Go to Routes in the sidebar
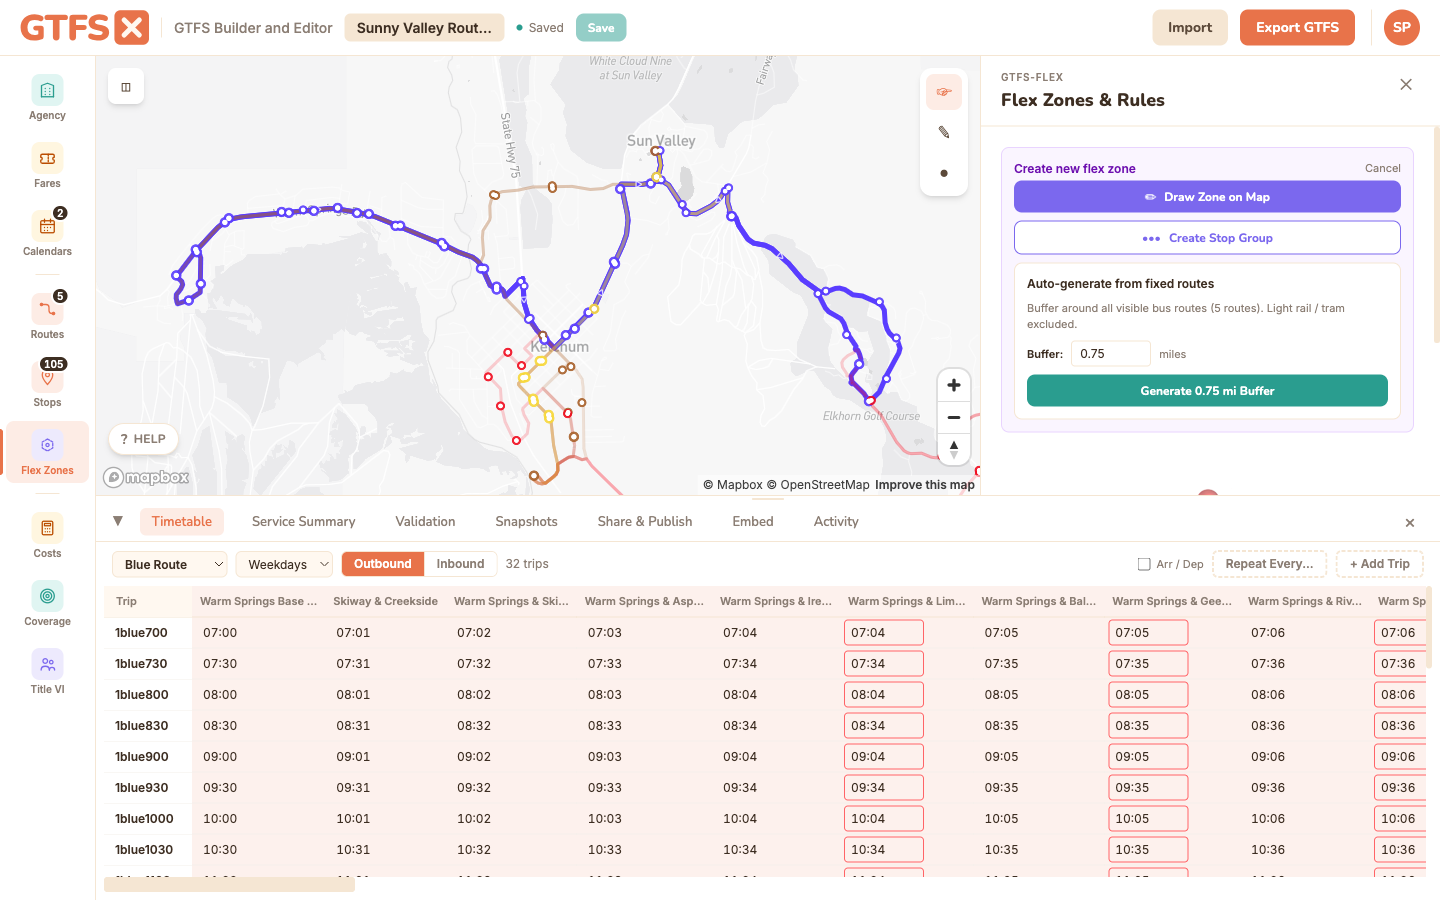The width and height of the screenshot is (1440, 900). [x=47, y=317]
